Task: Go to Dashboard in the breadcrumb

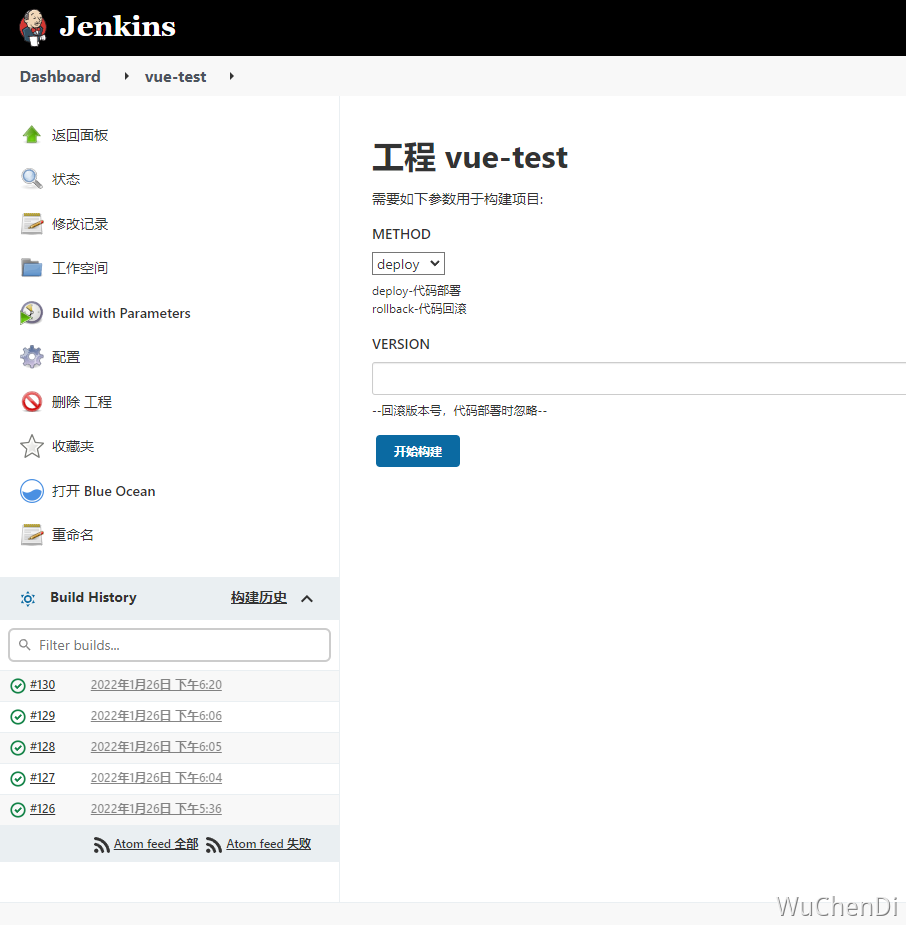Action: click(x=60, y=77)
